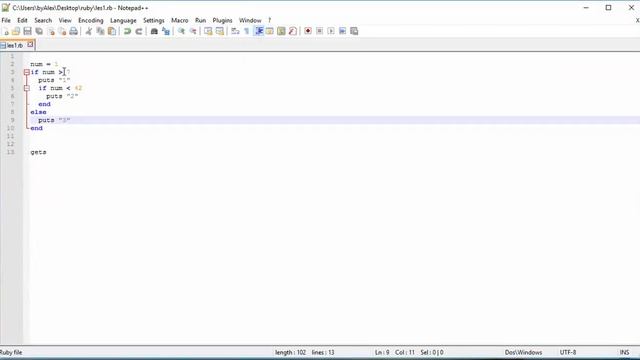640x360 pixels.
Task: Stop macro recording from the toolbar
Action: pyautogui.click(x=320, y=31)
